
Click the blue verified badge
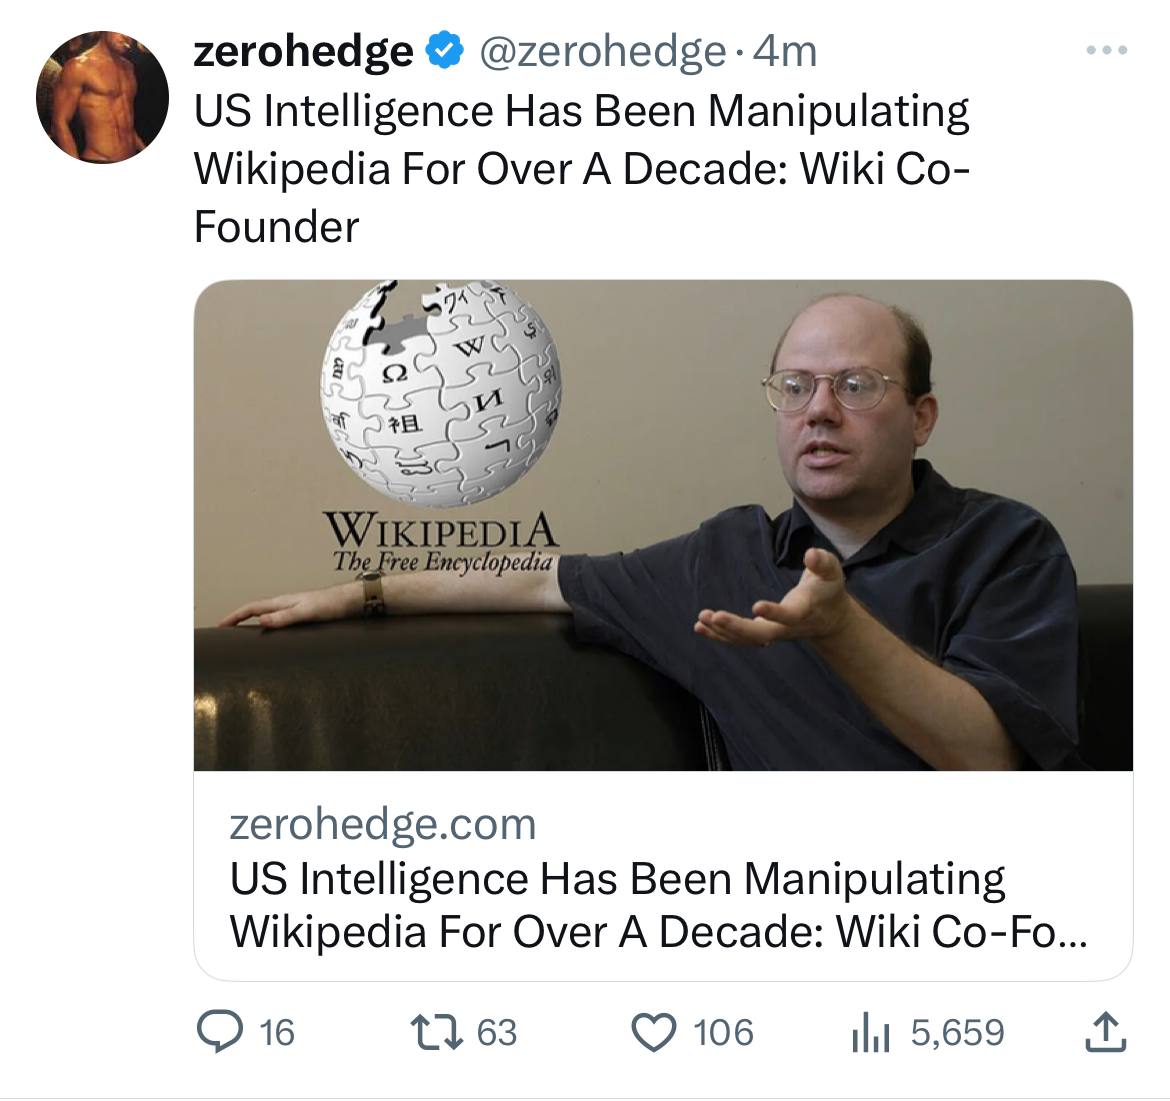[445, 51]
